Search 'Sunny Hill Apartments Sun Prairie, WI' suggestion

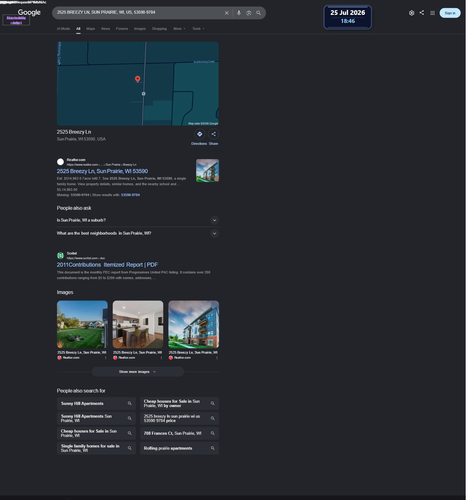click(96, 418)
